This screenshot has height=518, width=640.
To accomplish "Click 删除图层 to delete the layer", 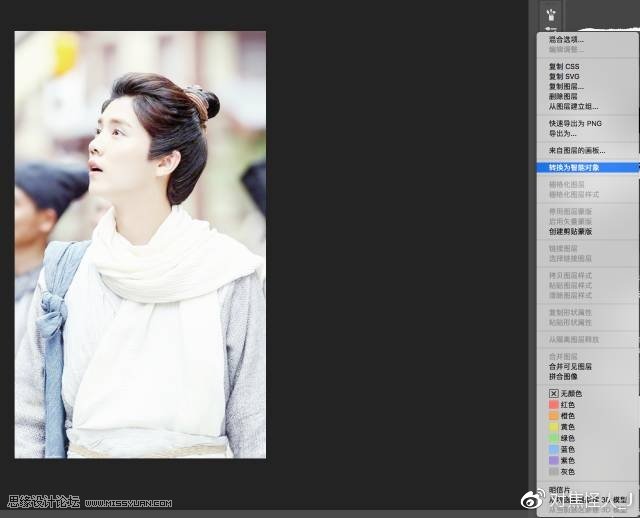I will (x=563, y=96).
